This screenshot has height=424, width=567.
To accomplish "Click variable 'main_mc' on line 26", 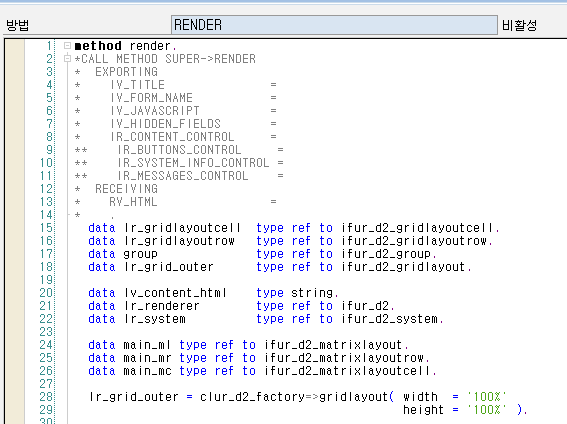I will point(147,371).
